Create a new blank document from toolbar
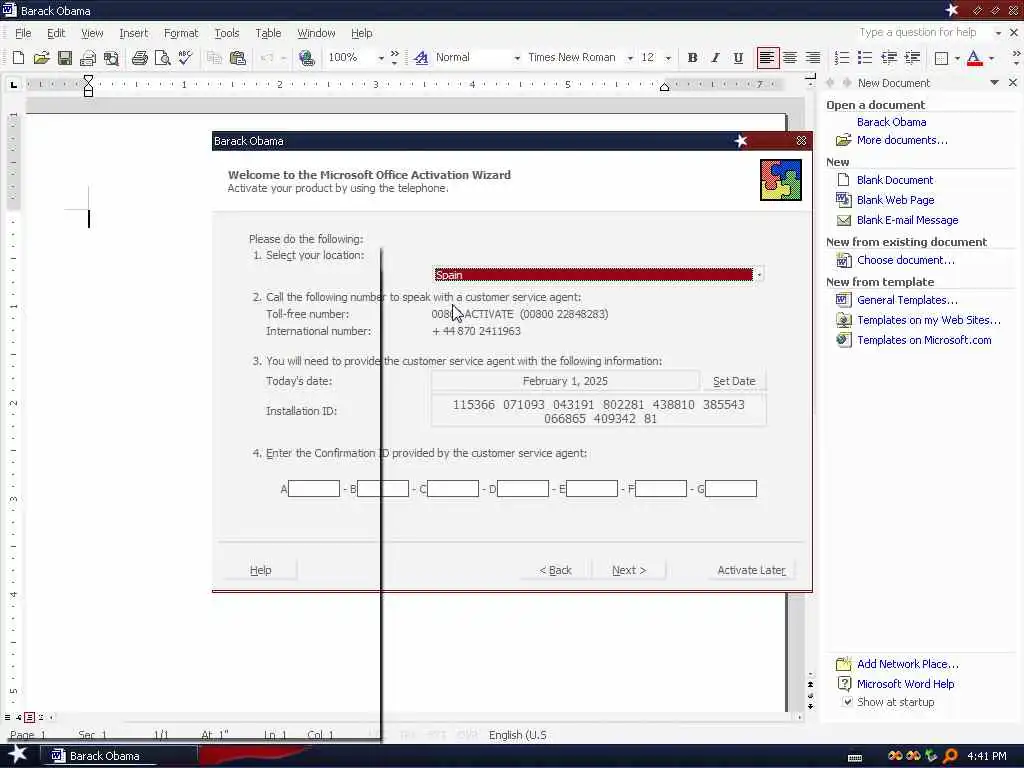 (x=18, y=57)
